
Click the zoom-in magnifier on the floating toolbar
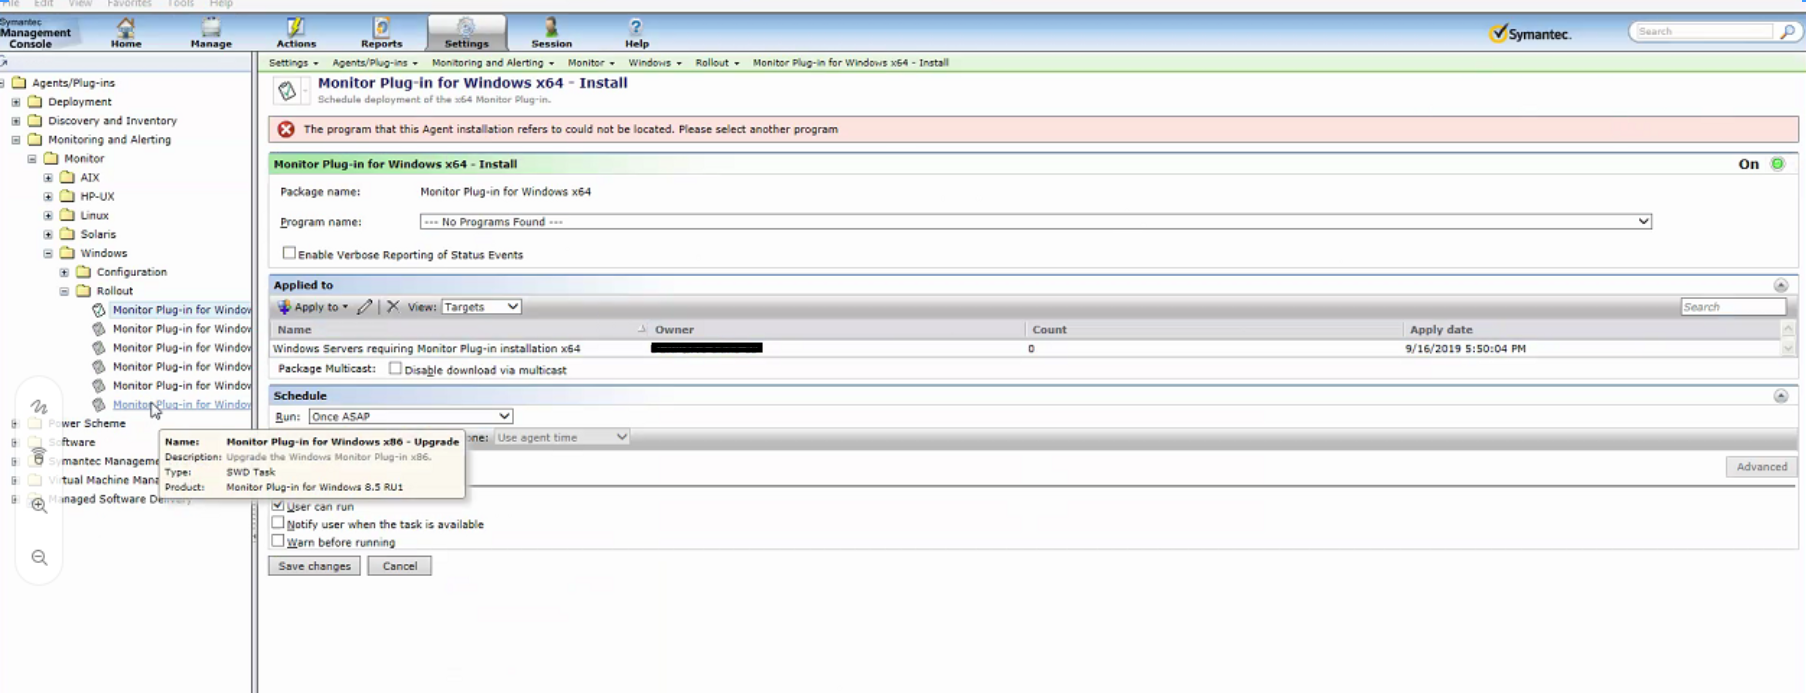pos(39,505)
